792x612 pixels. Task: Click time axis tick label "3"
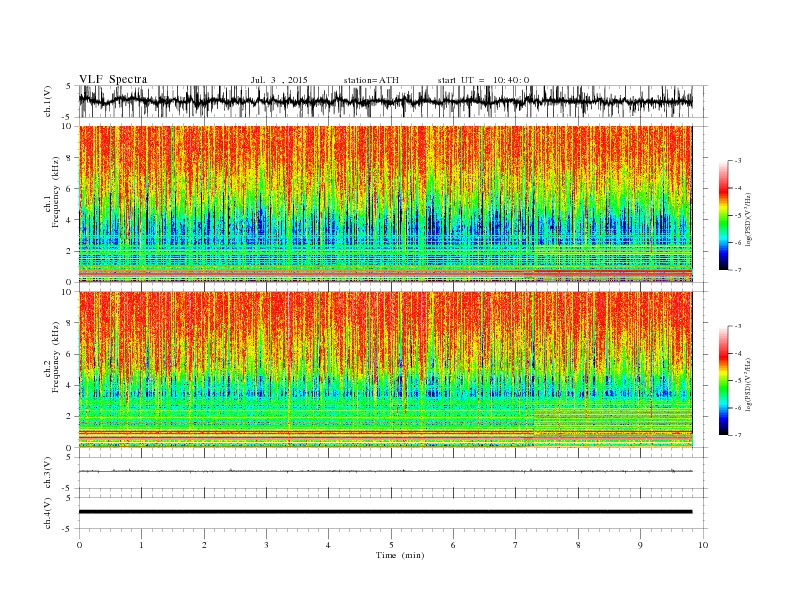tap(266, 545)
